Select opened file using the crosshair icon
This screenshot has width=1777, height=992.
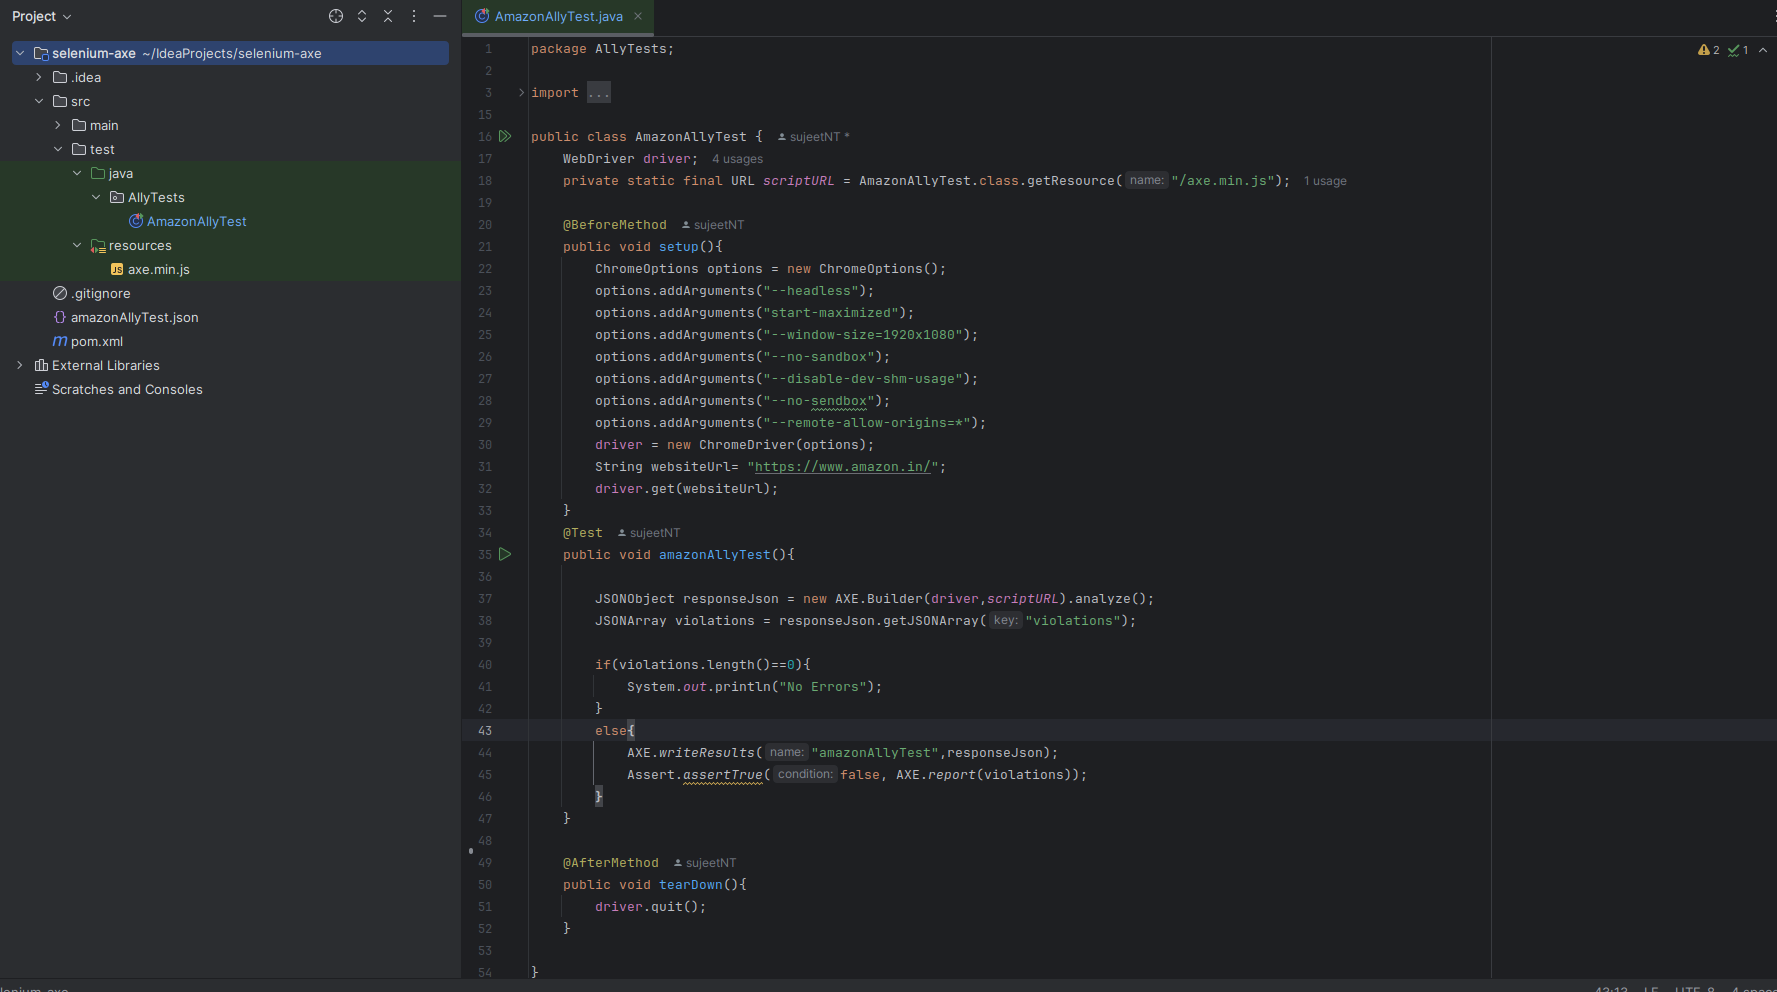[x=335, y=16]
